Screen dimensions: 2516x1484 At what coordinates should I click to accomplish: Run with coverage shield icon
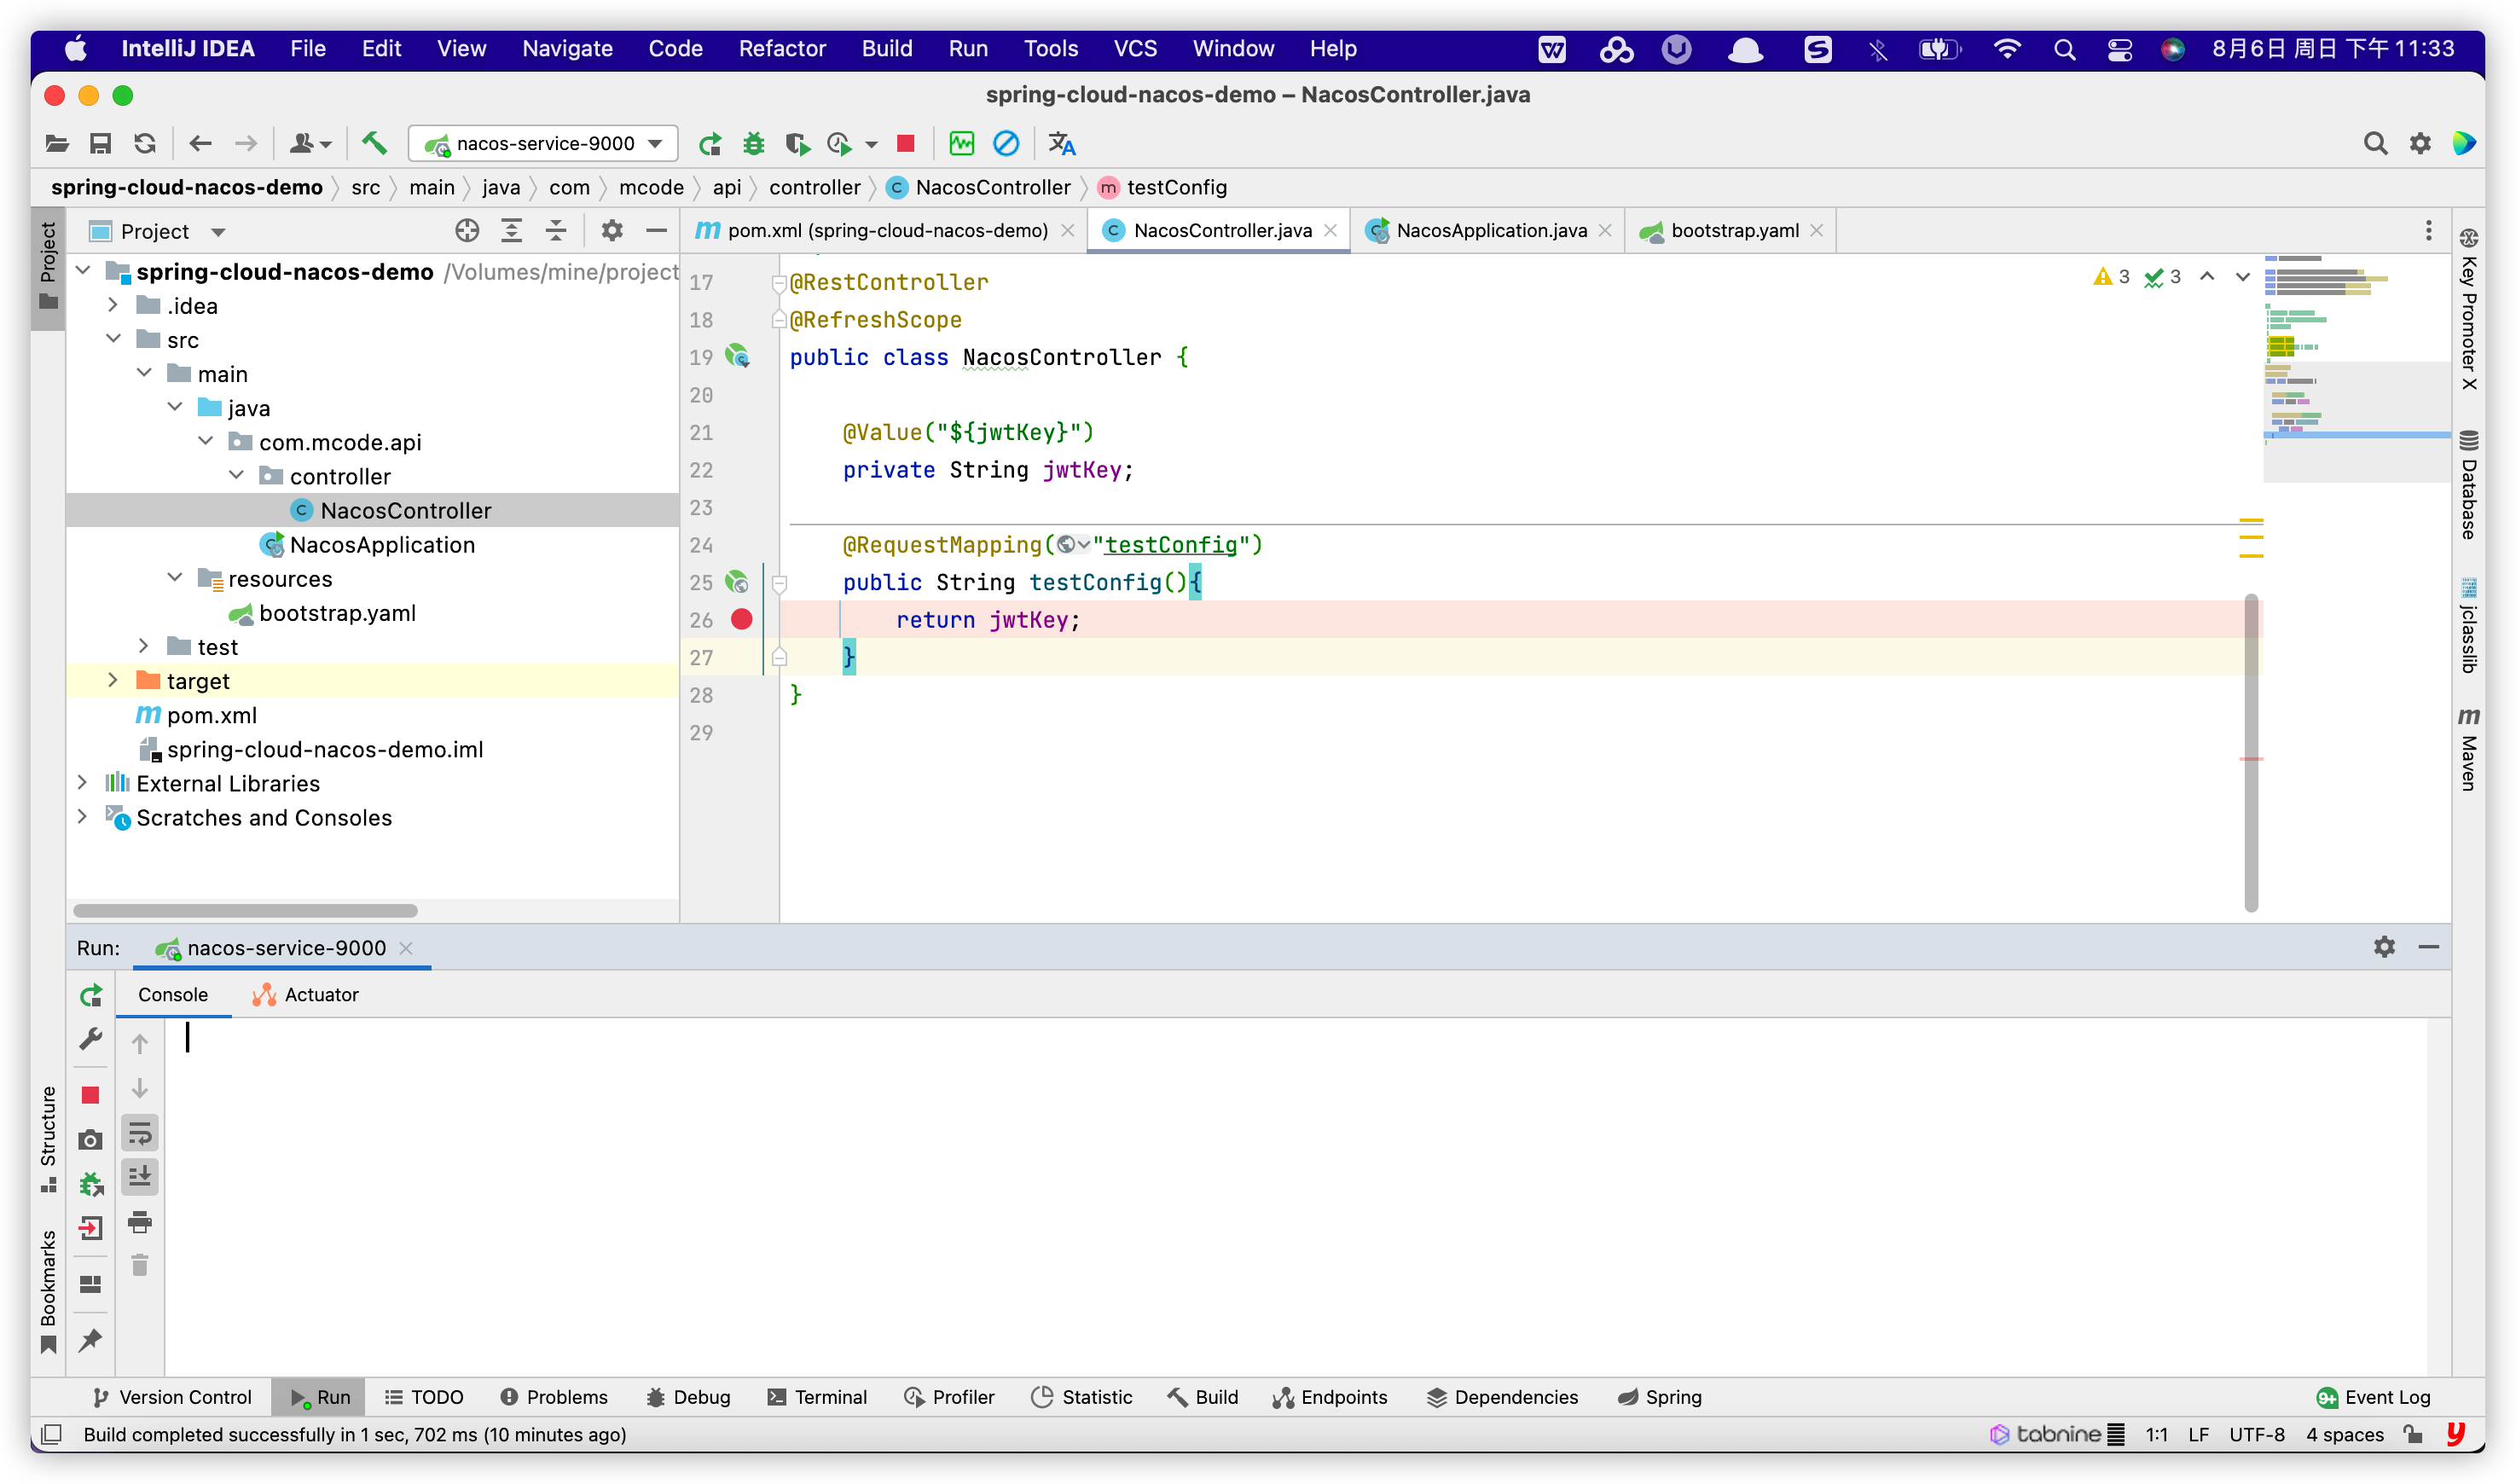pos(798,144)
